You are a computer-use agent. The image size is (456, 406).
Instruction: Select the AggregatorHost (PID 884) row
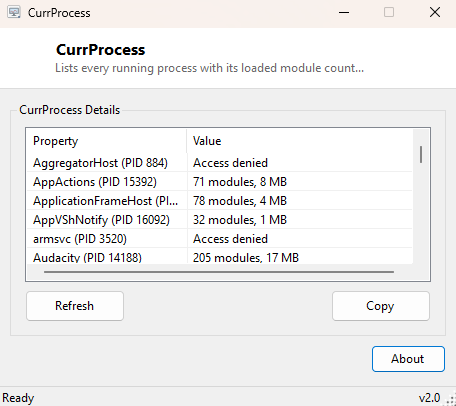tap(220, 163)
